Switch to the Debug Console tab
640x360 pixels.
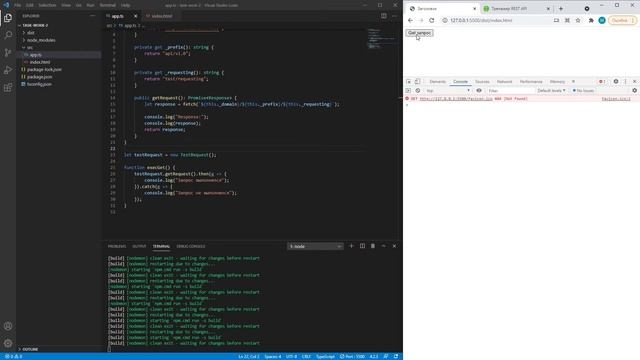[x=191, y=247]
